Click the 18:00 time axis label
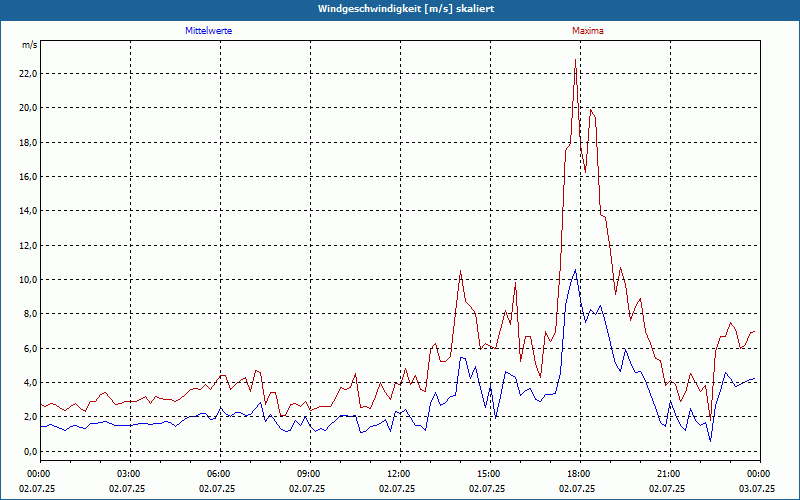800x500 pixels. [x=581, y=474]
